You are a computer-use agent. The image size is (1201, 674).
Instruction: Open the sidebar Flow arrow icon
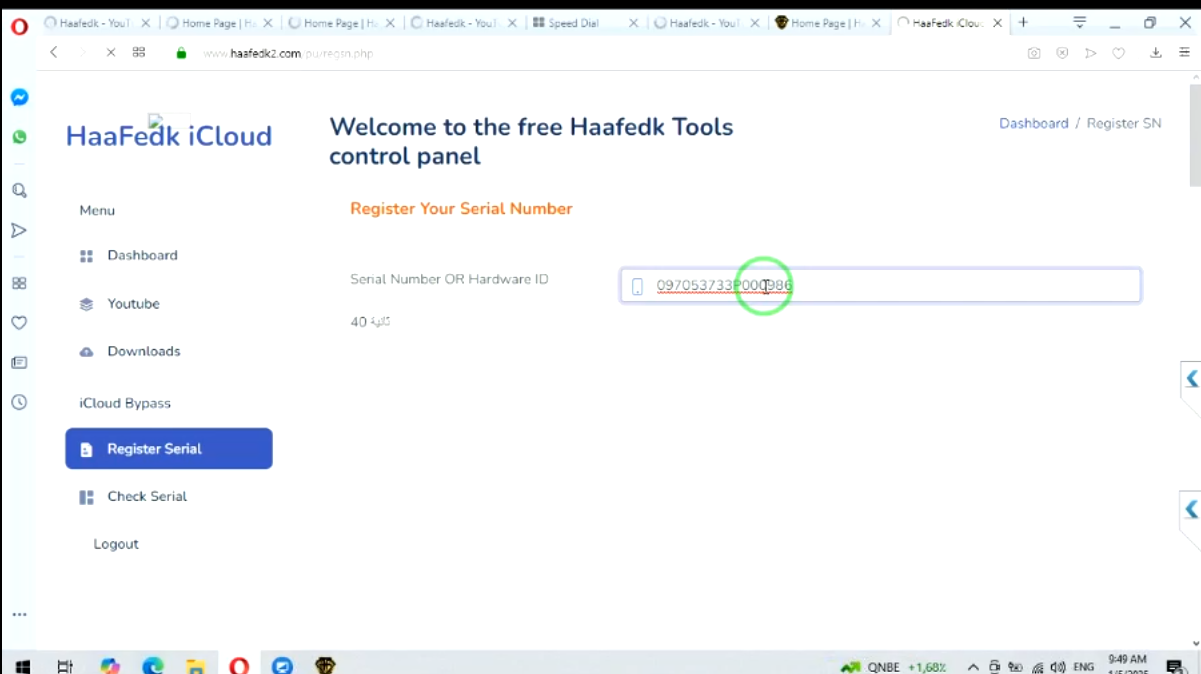pyautogui.click(x=19, y=230)
